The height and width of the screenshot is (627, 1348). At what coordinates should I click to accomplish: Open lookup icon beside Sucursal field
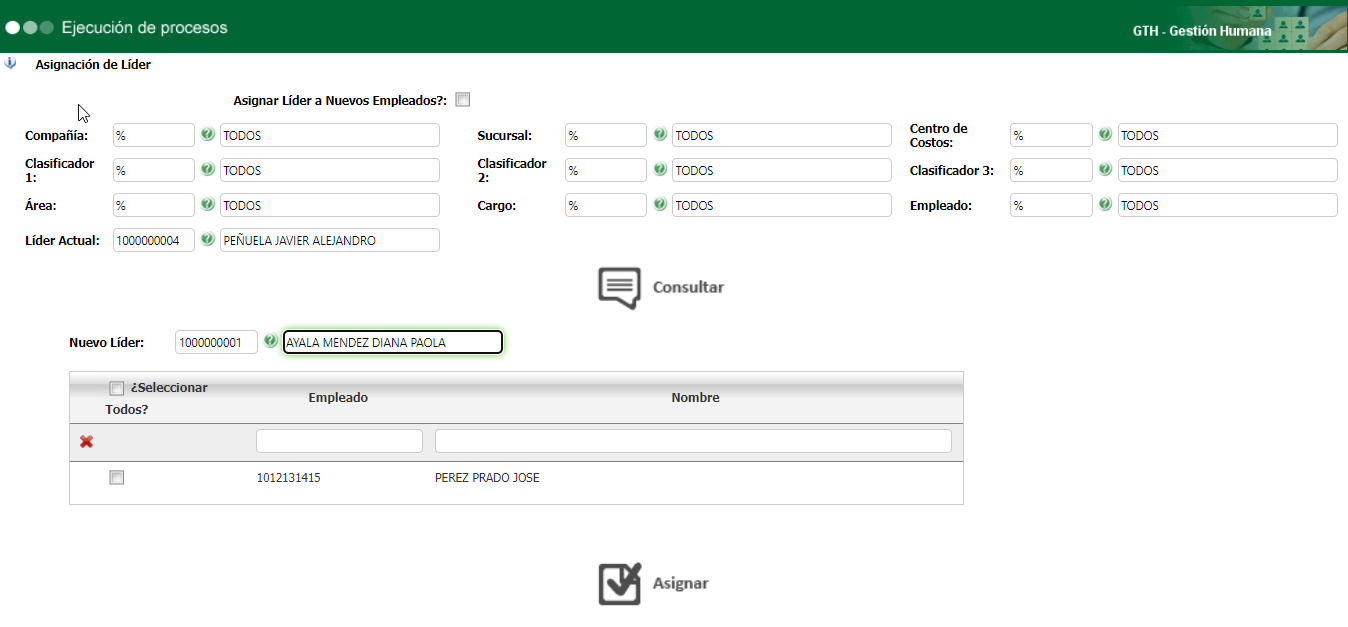[660, 135]
